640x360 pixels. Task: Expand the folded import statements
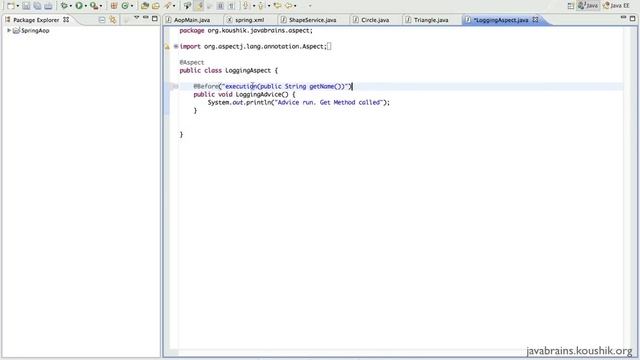pyautogui.click(x=176, y=47)
